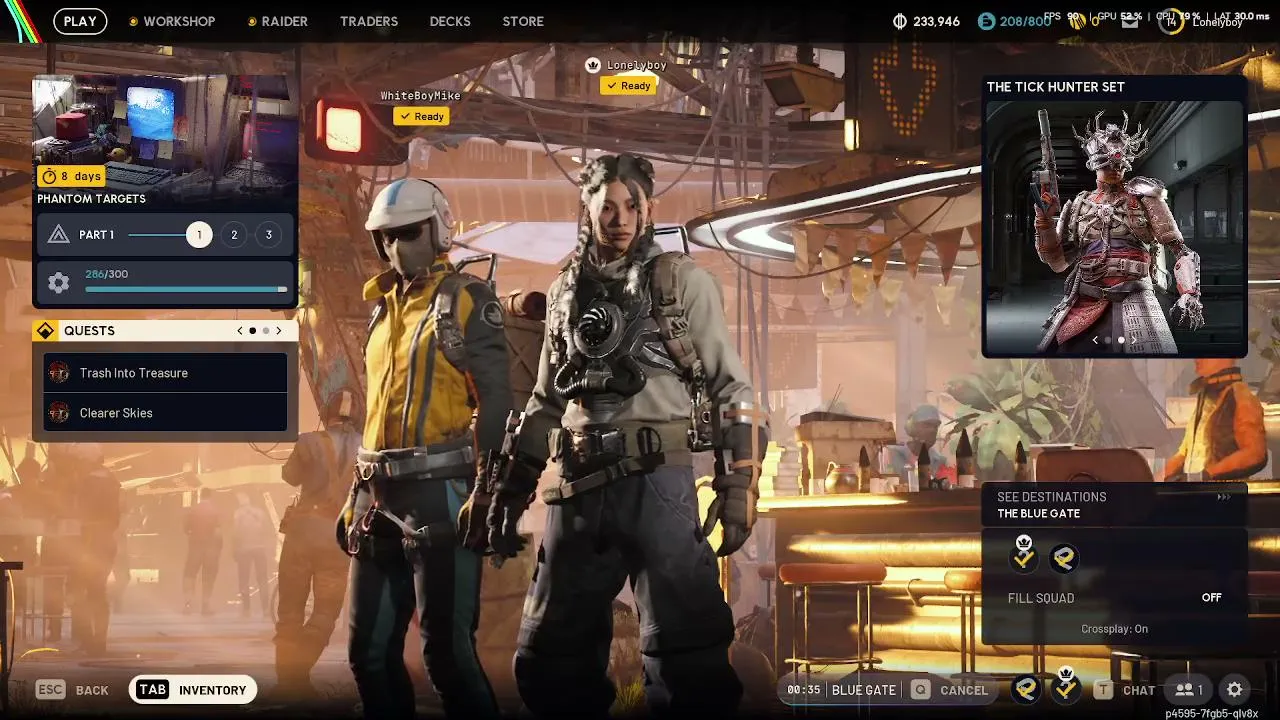Screen dimensions: 1280x720
Task: Open the settings gear in bottom bar
Action: coord(1235,690)
